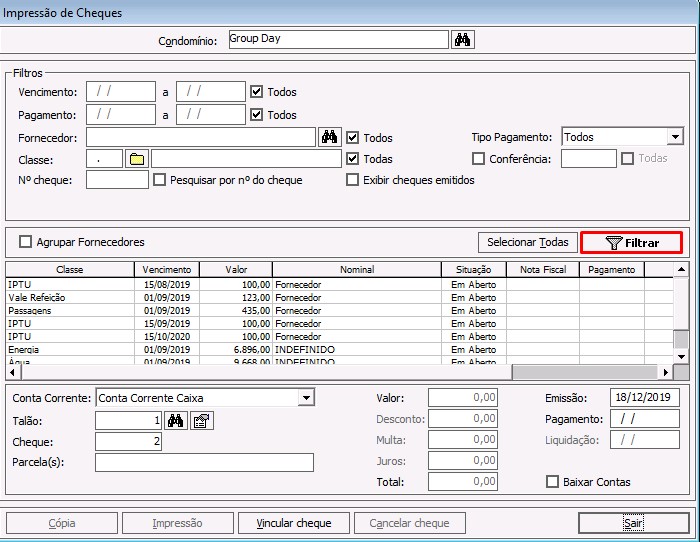
Task: Click Cancelar cheque button
Action: (x=410, y=523)
